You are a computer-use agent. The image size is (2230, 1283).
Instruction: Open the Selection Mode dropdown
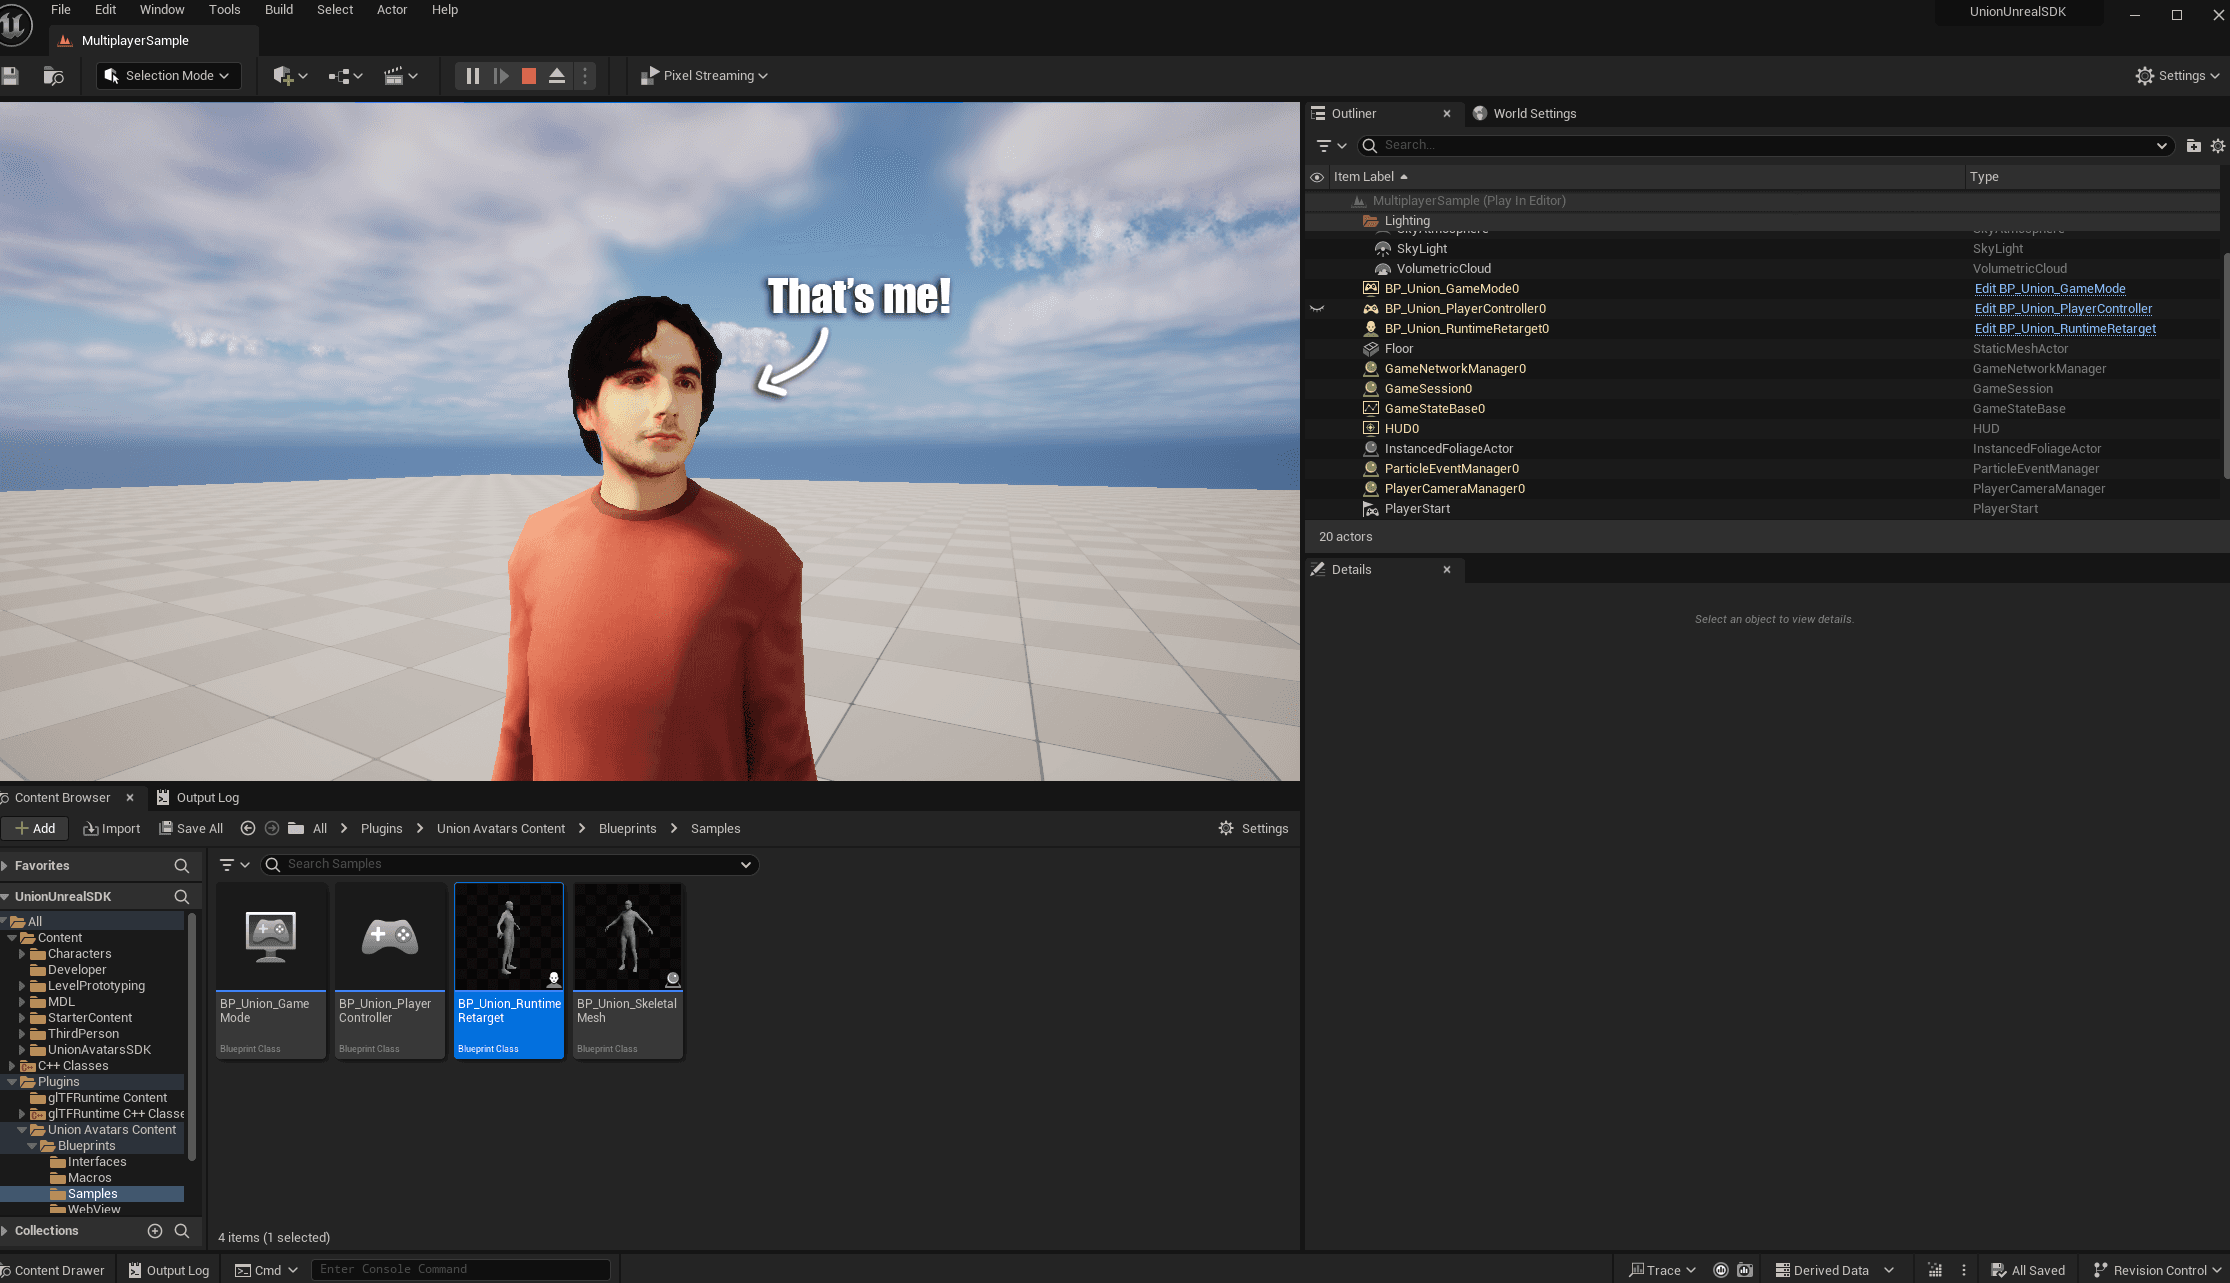pyautogui.click(x=168, y=76)
